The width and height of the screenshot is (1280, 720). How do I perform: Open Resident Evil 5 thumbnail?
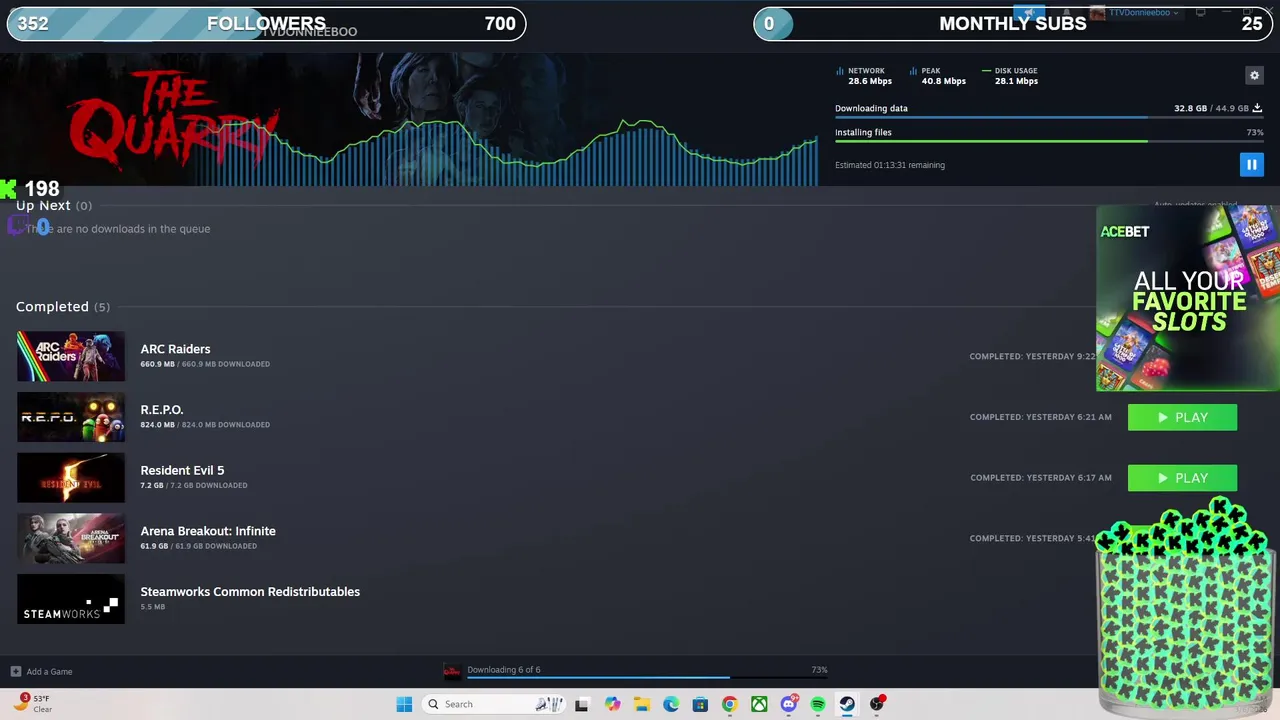(x=71, y=478)
